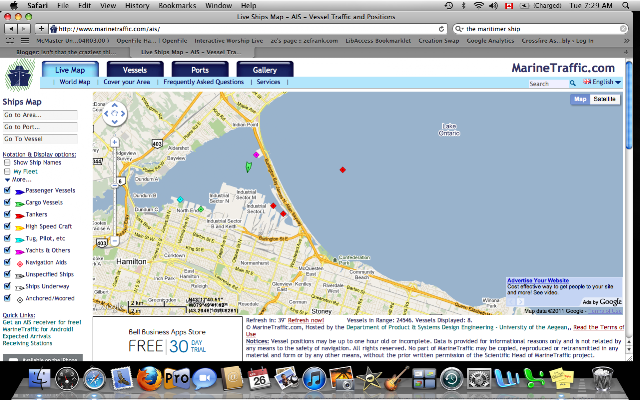Viewport: 640px width, 400px height.
Task: Open the Services link
Action: (268, 82)
